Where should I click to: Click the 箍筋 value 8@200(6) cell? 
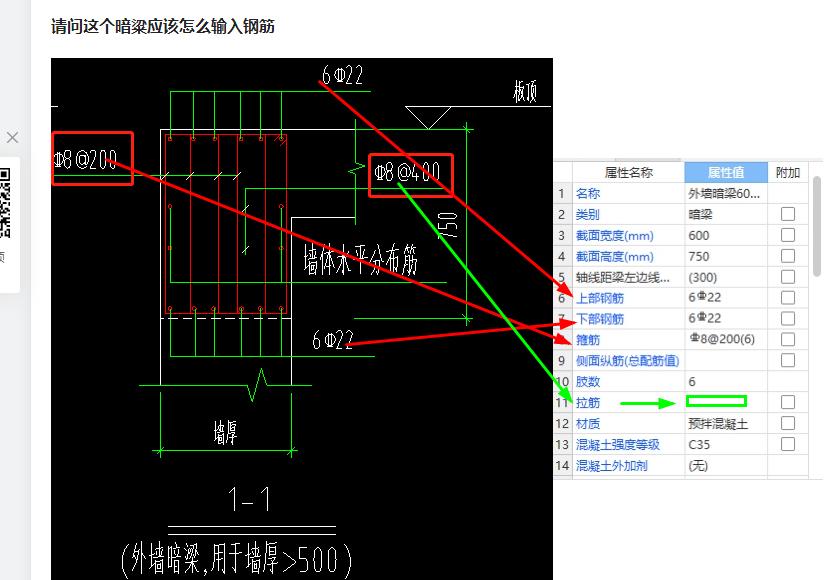tap(726, 339)
